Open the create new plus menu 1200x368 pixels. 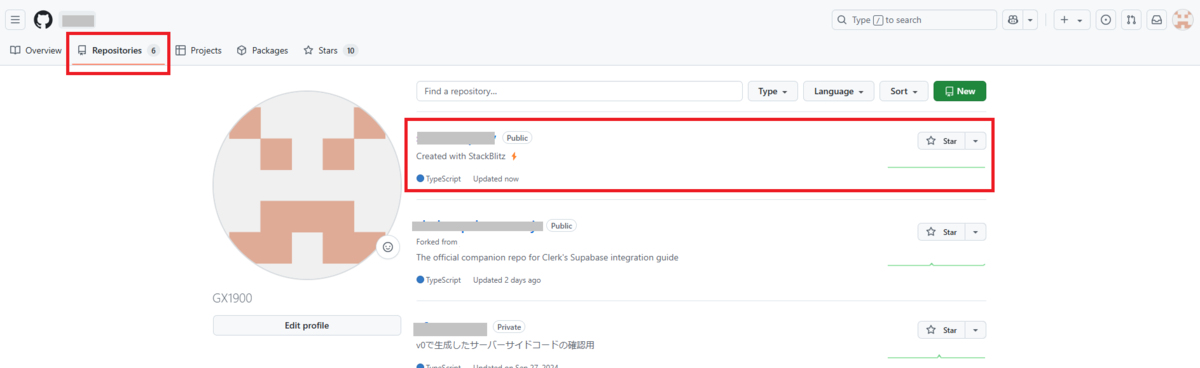pos(1072,20)
